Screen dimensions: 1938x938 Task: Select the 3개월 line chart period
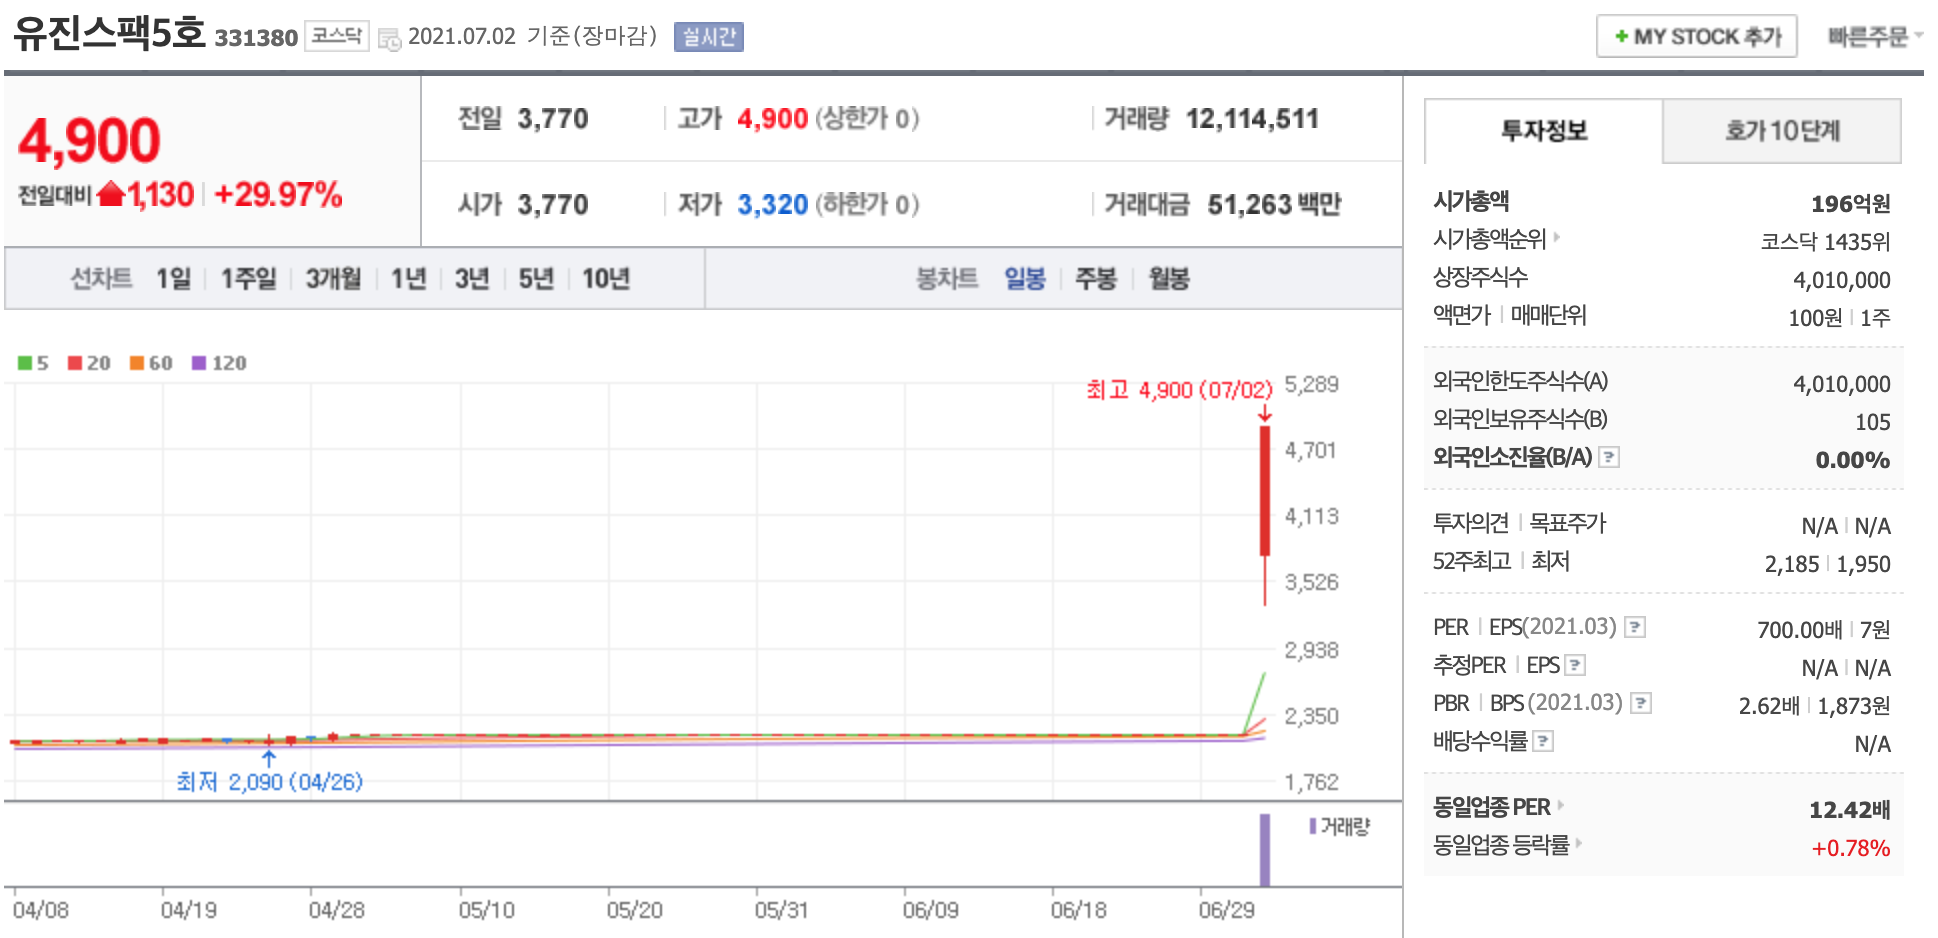333,278
